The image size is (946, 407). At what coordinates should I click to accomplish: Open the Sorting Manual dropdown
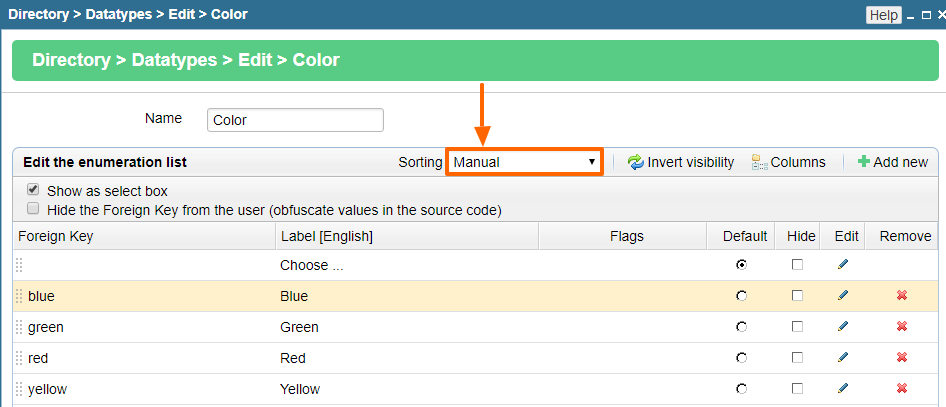(524, 162)
